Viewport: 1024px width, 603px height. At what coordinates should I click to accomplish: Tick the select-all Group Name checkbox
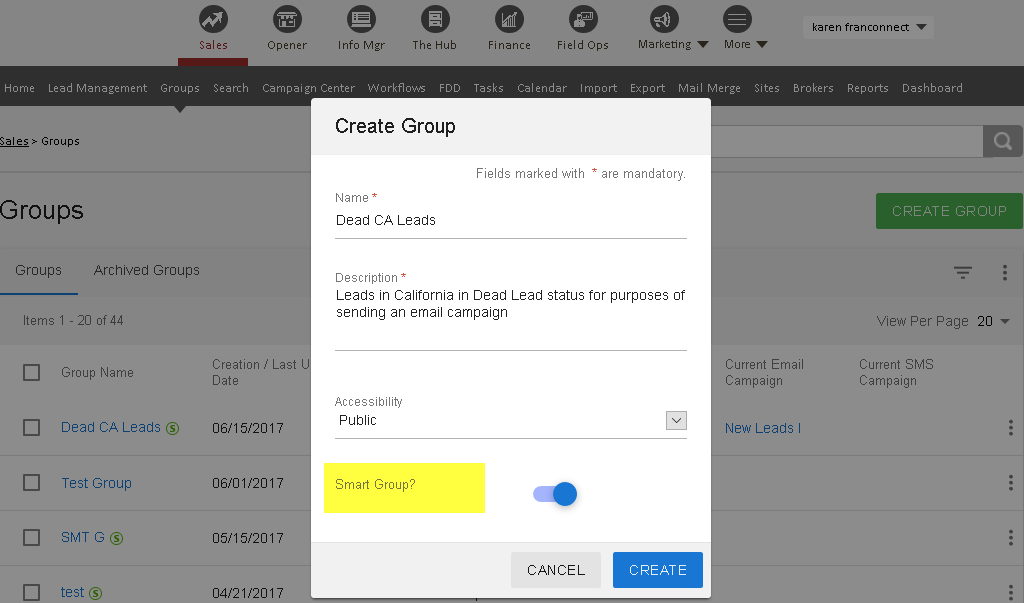[32, 372]
